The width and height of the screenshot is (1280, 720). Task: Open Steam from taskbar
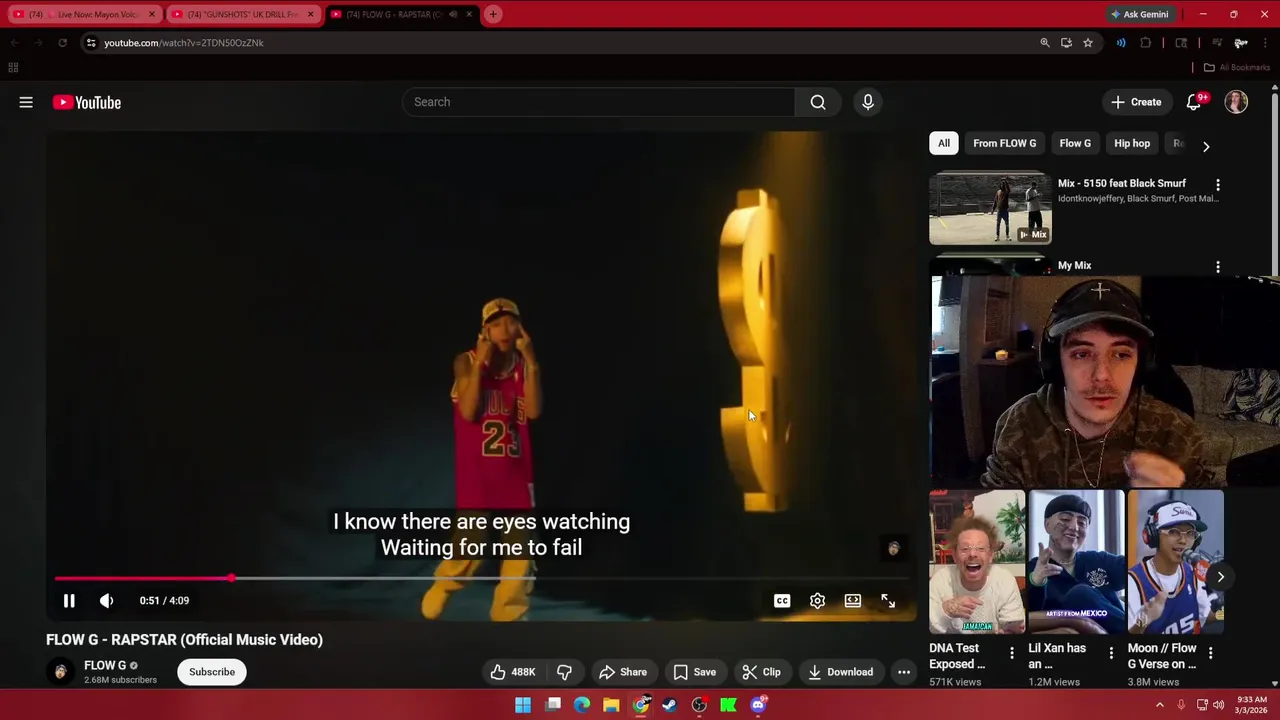click(670, 705)
